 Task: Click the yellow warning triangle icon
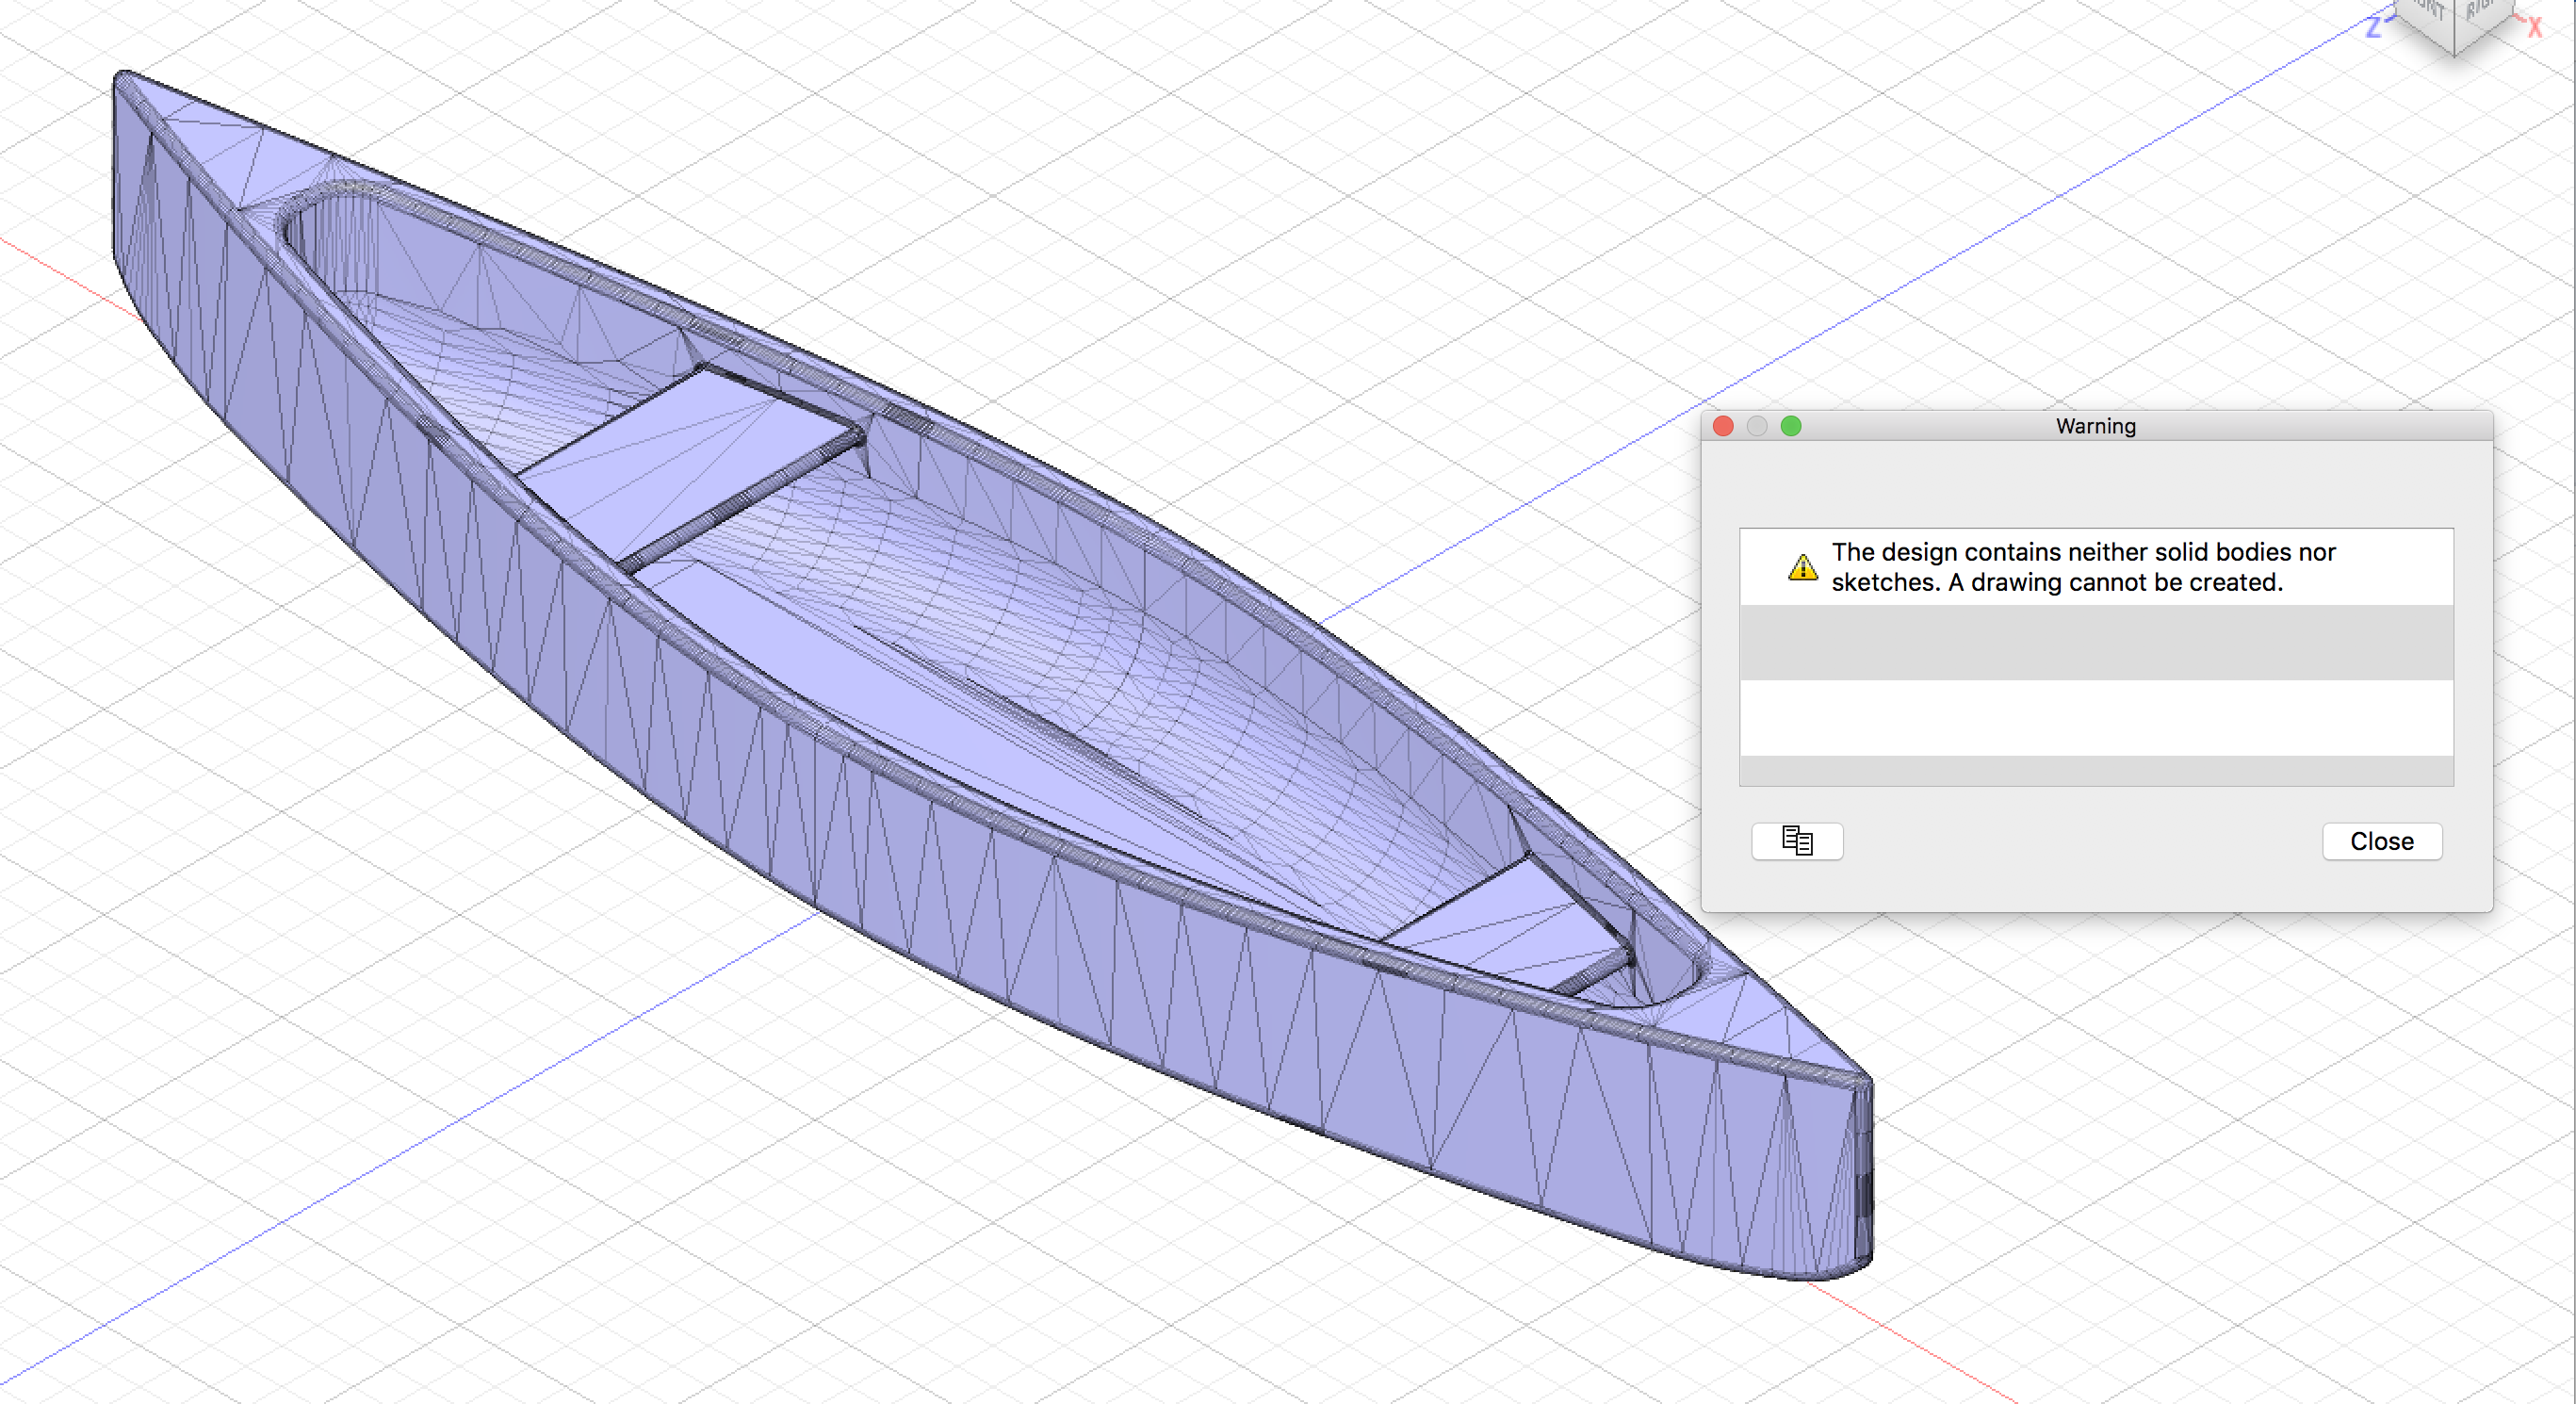pyautogui.click(x=1802, y=566)
